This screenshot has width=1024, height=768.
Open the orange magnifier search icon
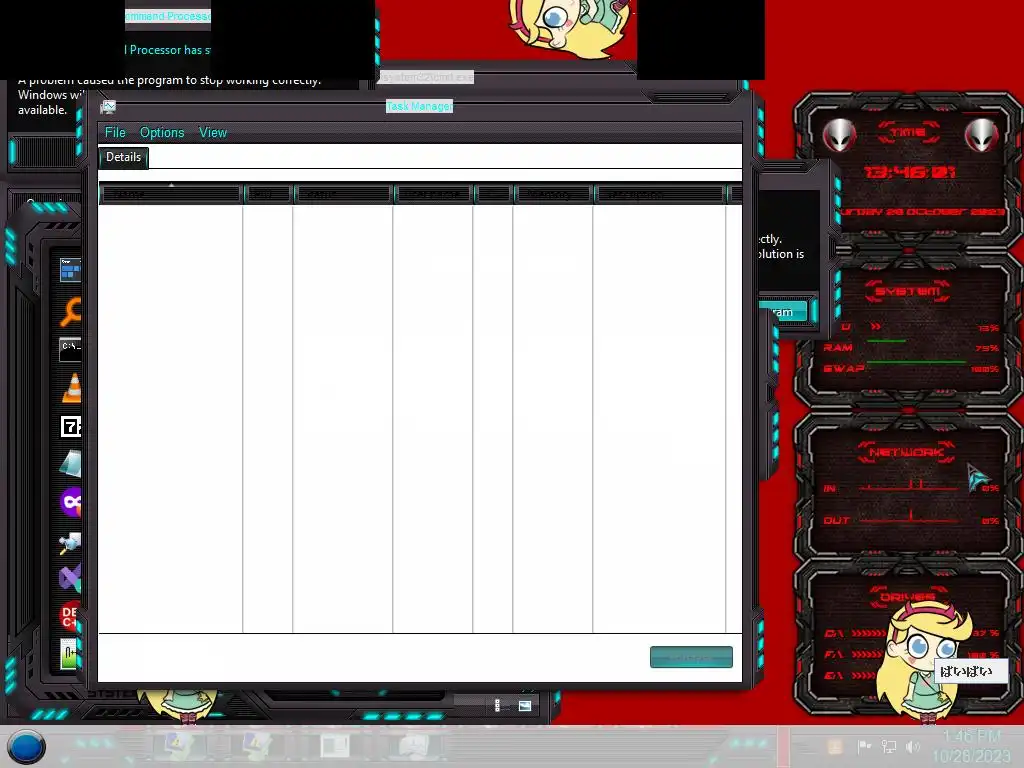71,311
